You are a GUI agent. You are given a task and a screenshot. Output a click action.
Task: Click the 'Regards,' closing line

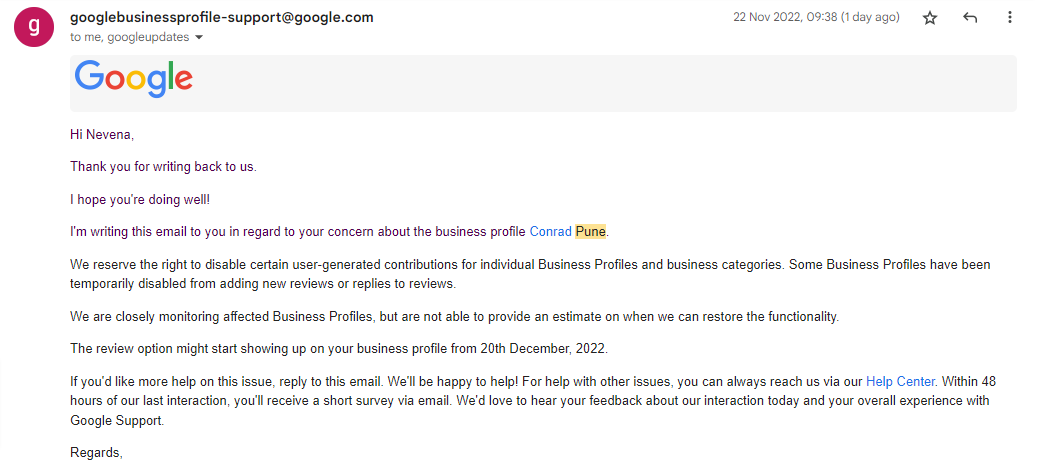[97, 453]
